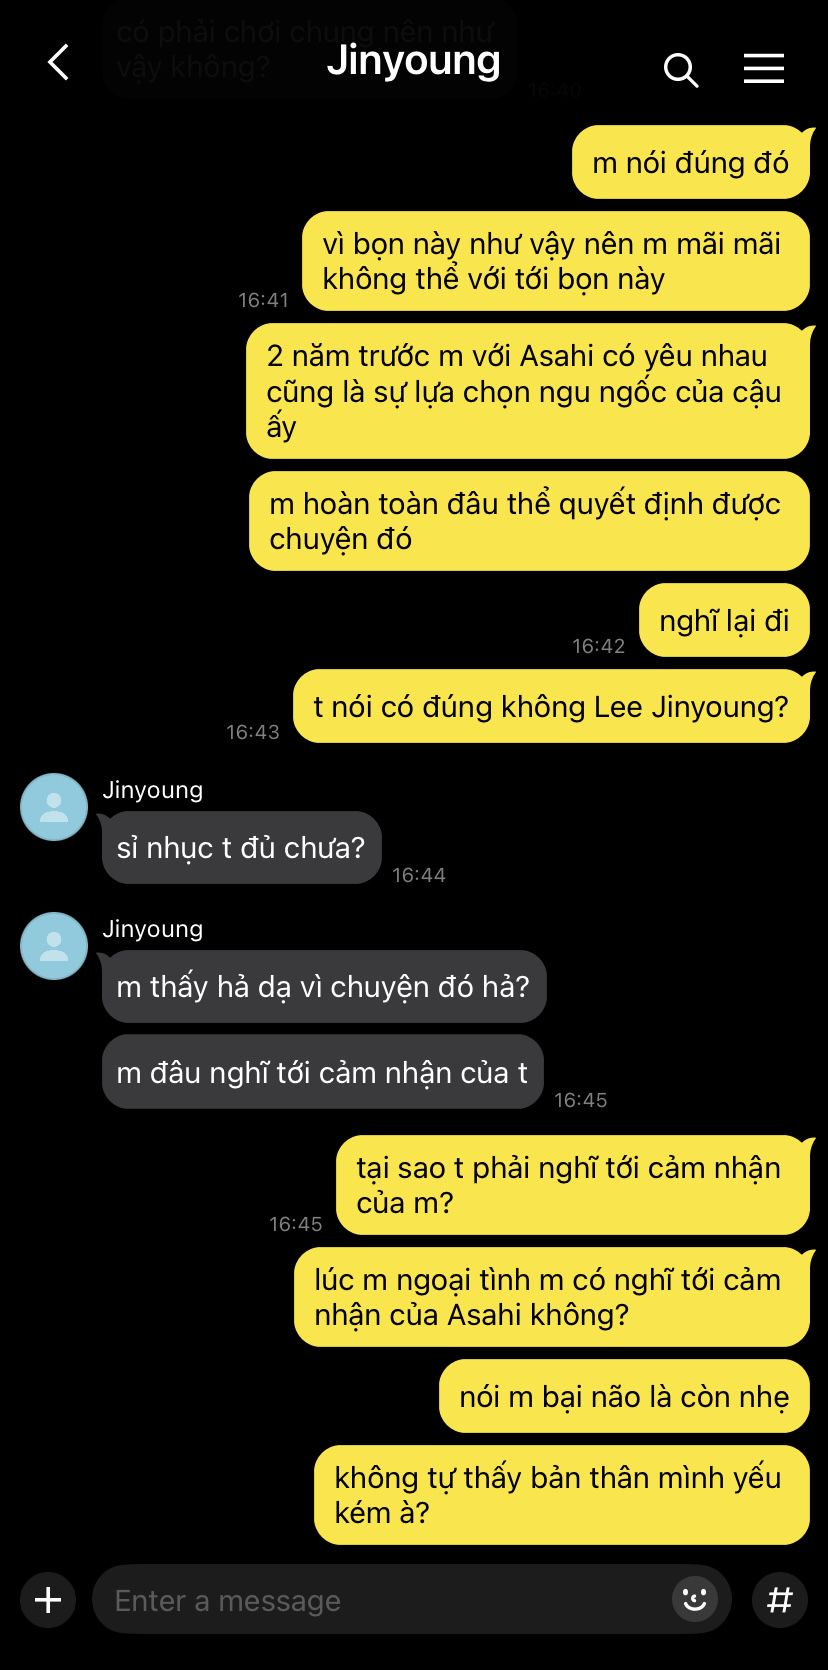The height and width of the screenshot is (1670, 828).
Task: Tap the "nghĩ lại đi" message
Action: tap(724, 620)
